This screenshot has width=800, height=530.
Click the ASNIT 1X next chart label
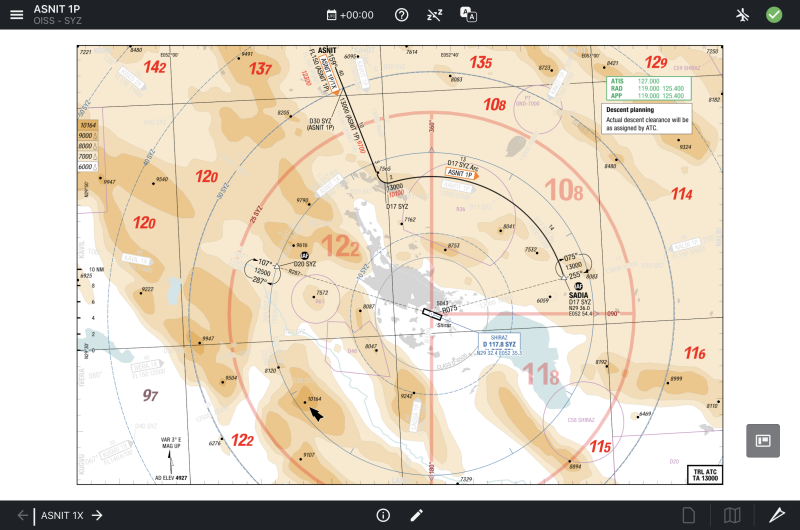click(62, 515)
